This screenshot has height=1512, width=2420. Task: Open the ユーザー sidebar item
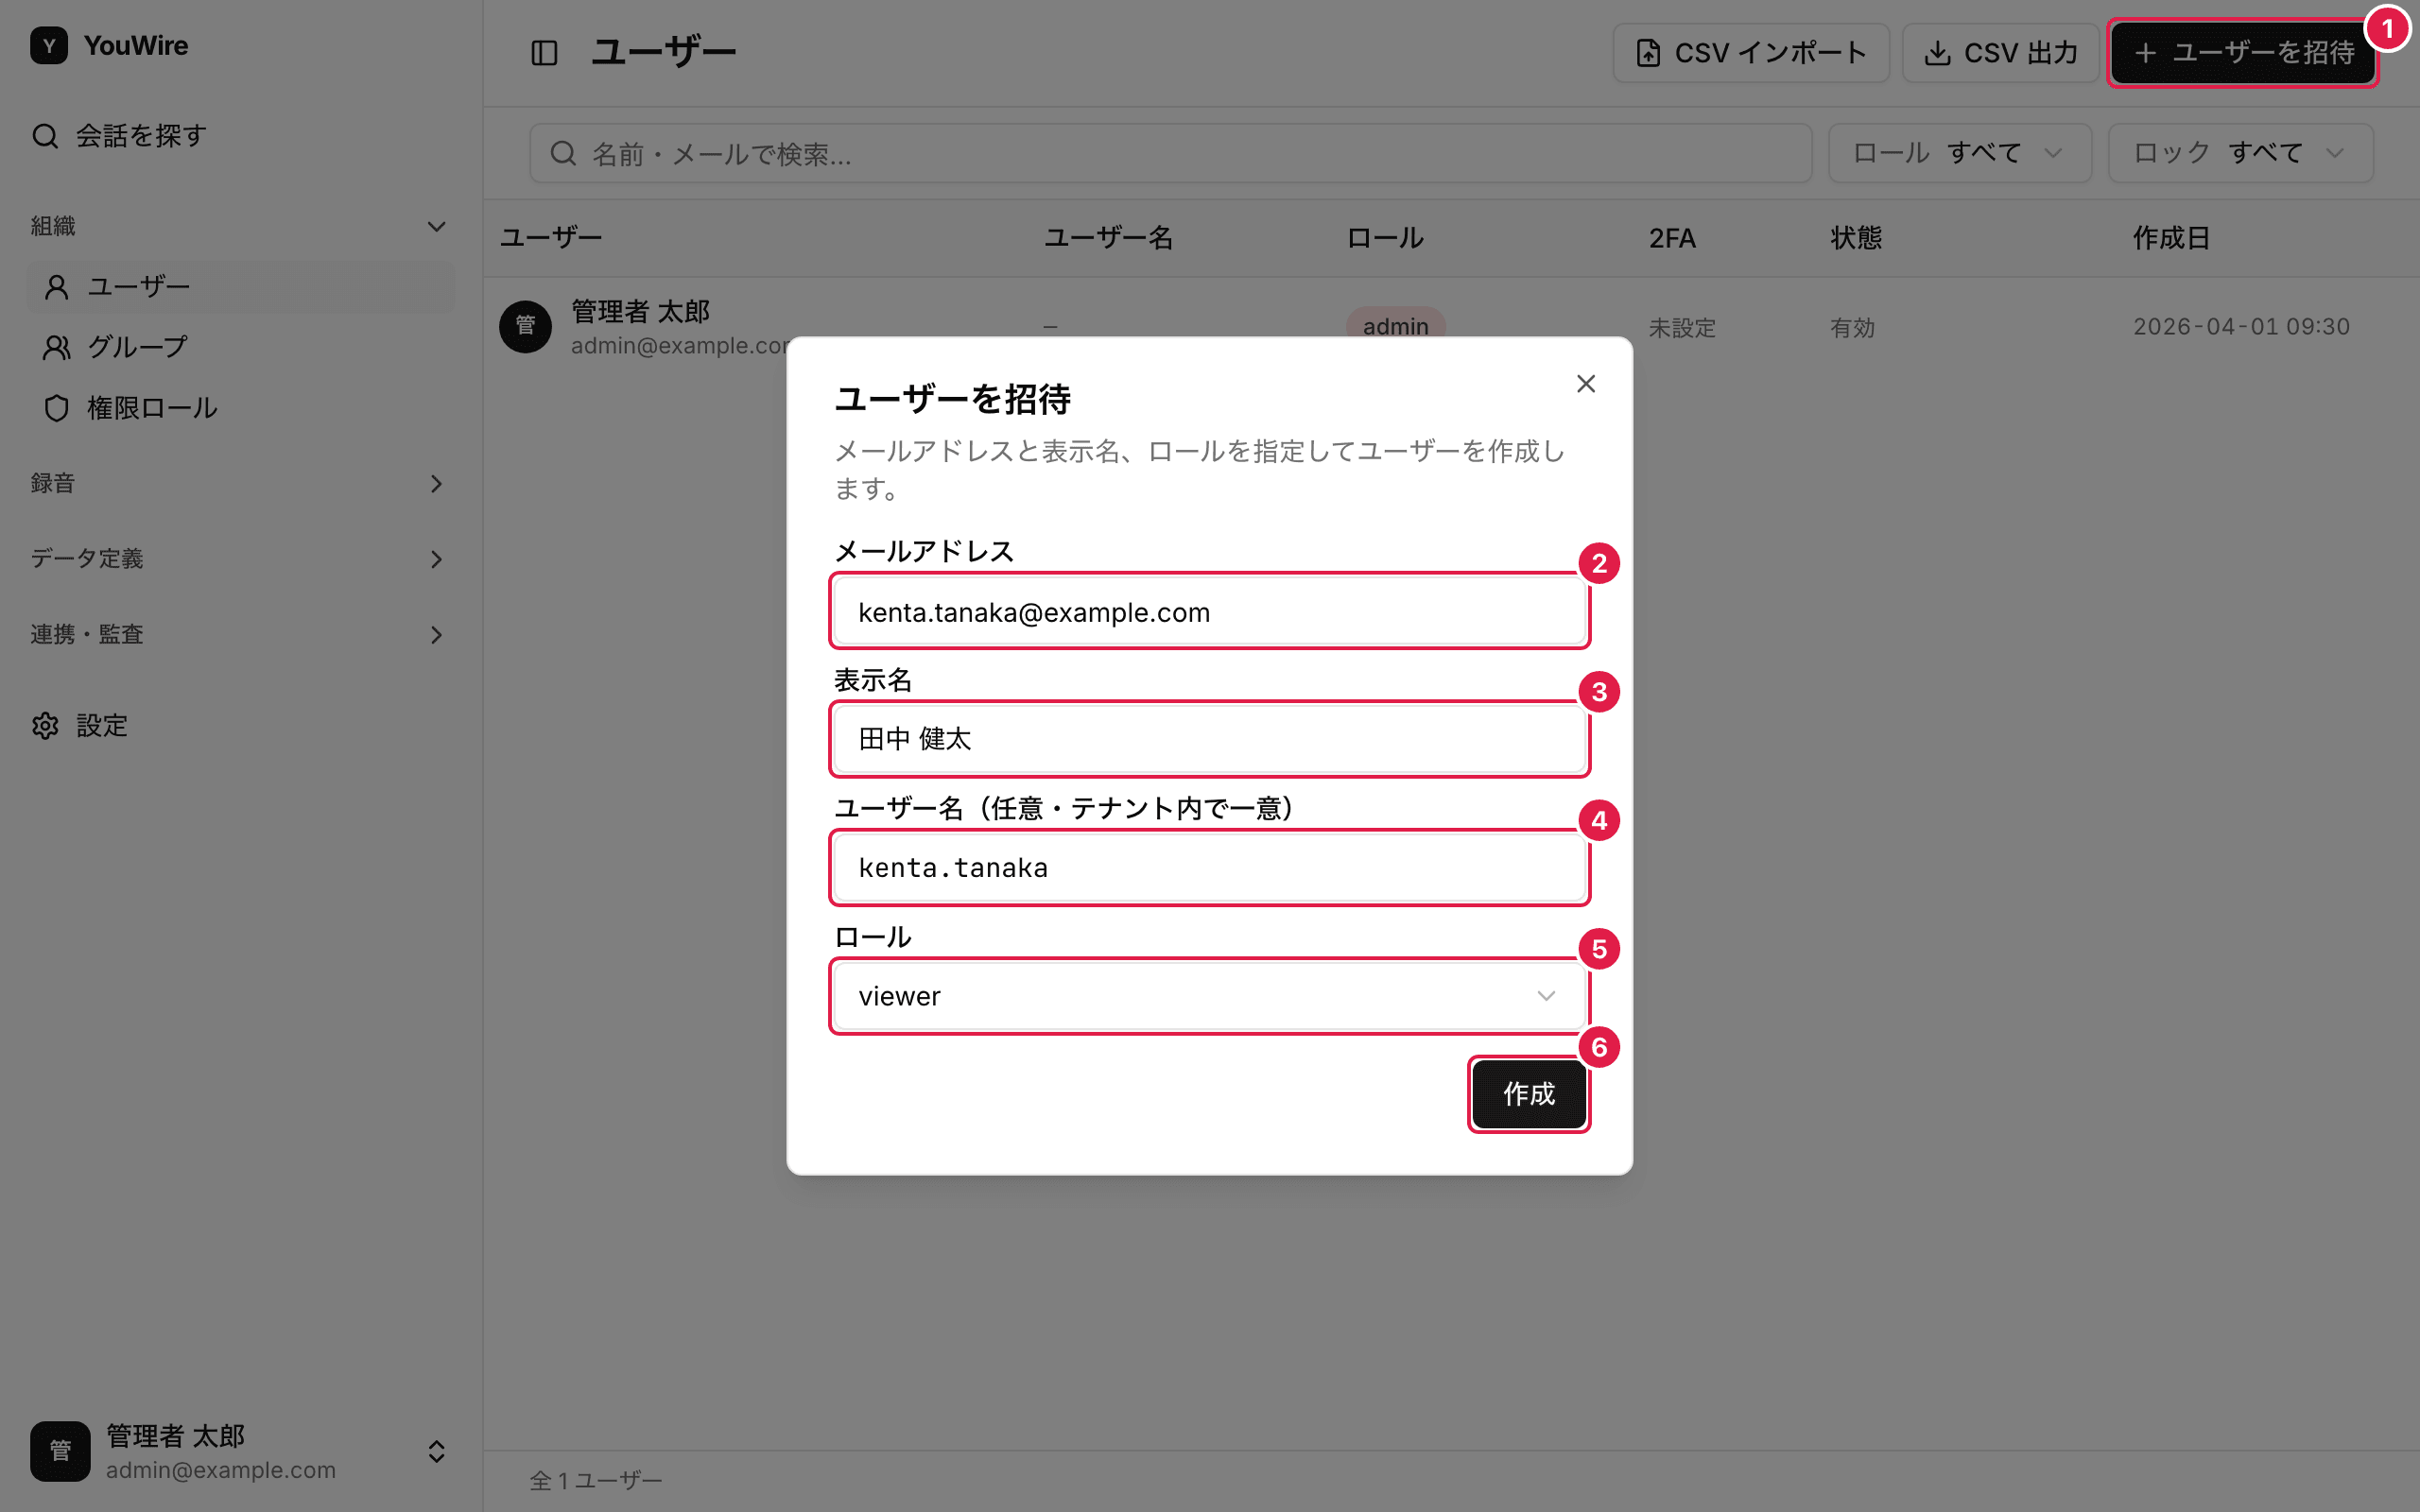pyautogui.click(x=241, y=287)
